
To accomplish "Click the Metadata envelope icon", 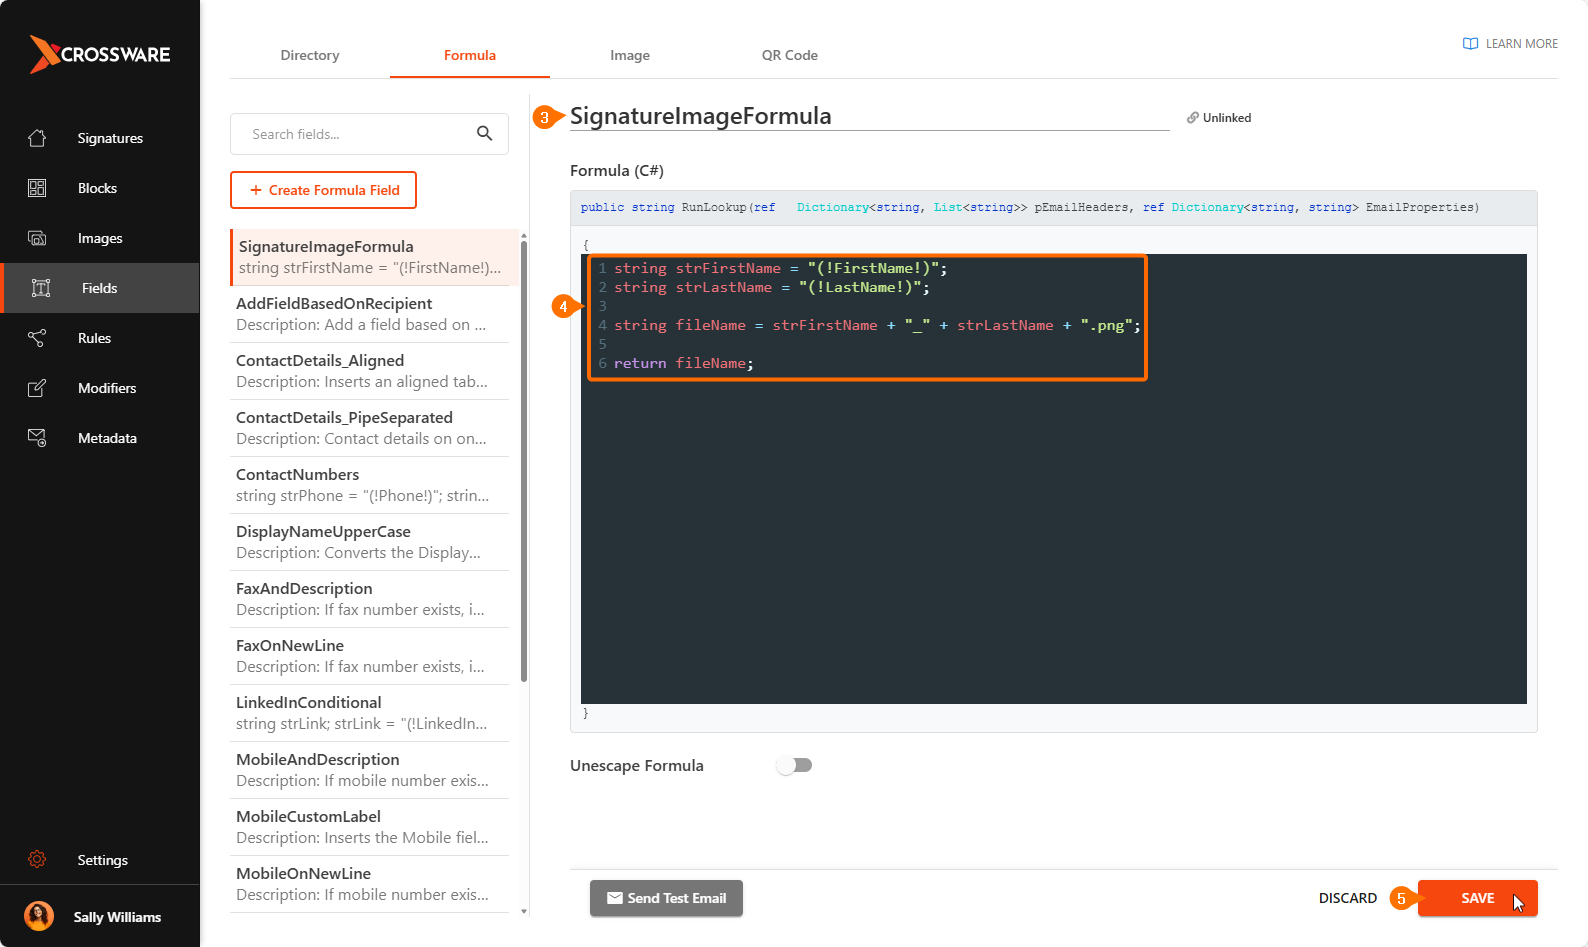I will pyautogui.click(x=37, y=438).
